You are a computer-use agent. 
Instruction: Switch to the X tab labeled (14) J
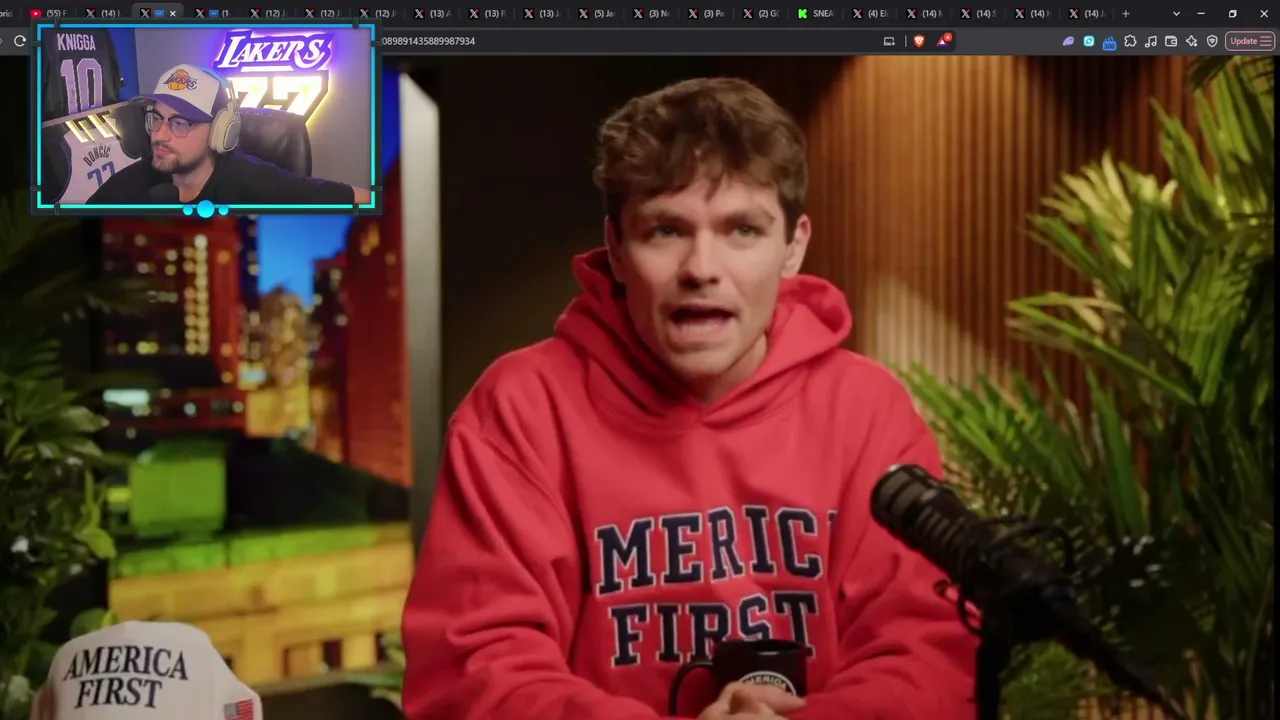1088,13
